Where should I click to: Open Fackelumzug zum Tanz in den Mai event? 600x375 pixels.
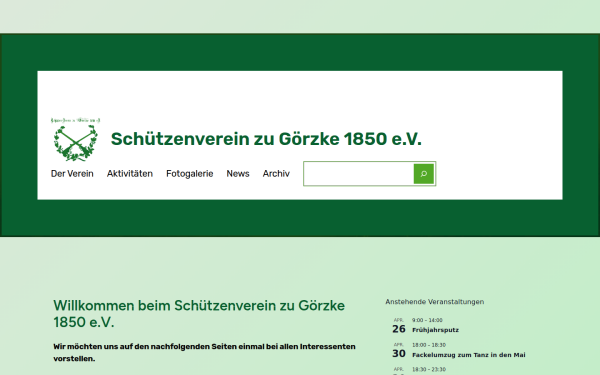[x=468, y=355]
